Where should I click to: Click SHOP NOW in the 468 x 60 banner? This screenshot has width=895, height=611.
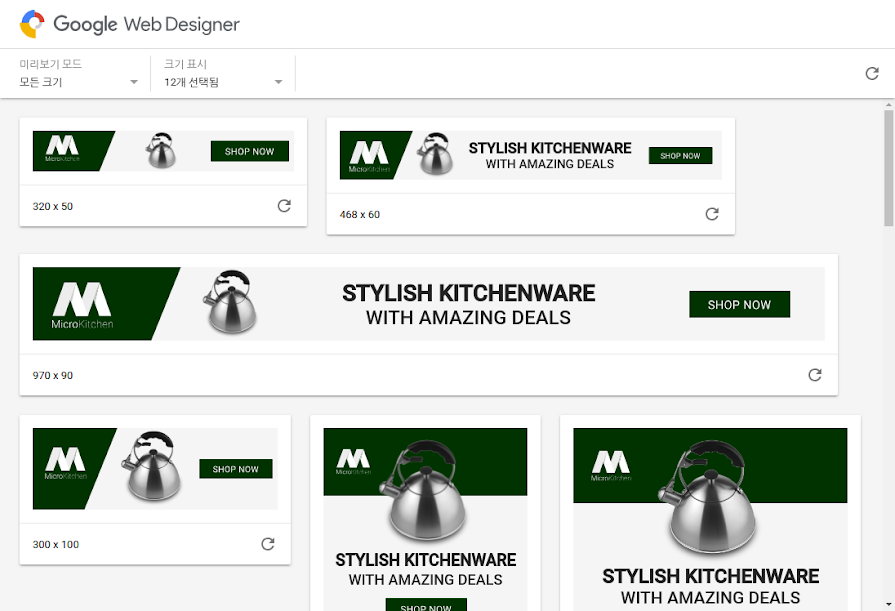click(x=680, y=155)
